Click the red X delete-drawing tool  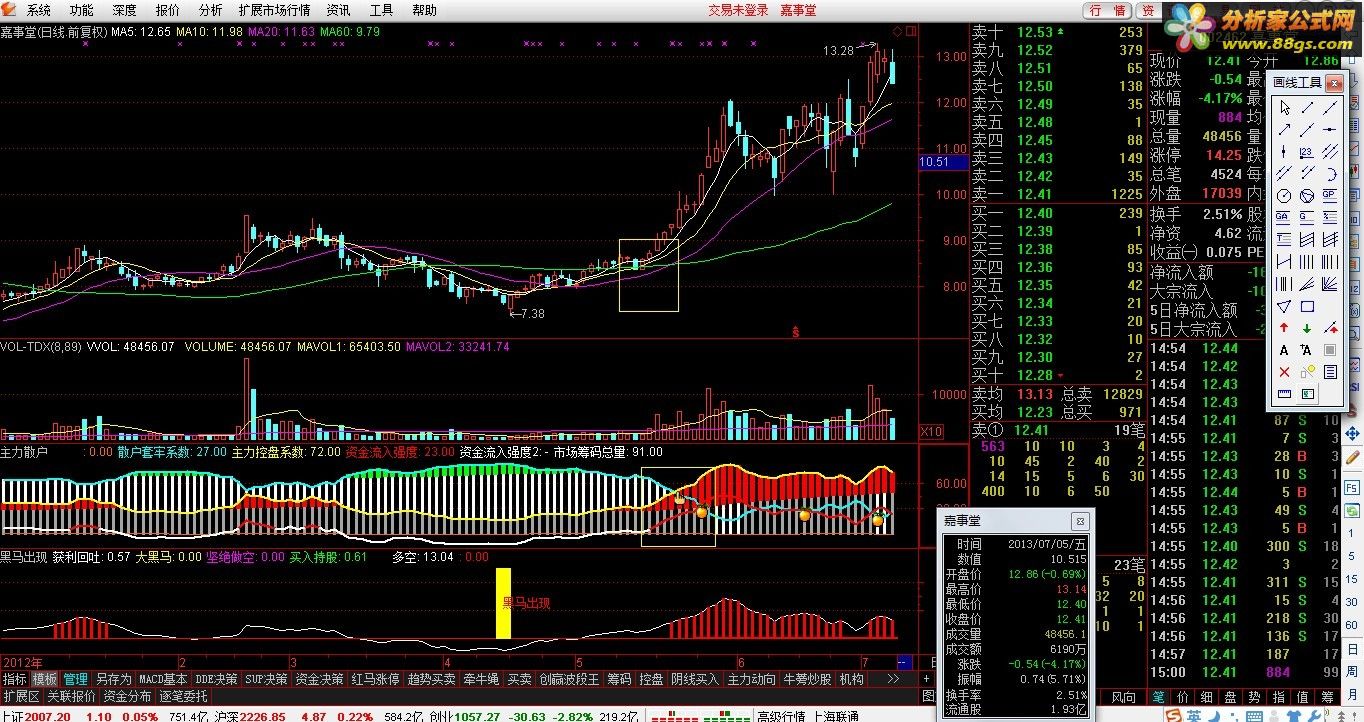pos(1284,372)
